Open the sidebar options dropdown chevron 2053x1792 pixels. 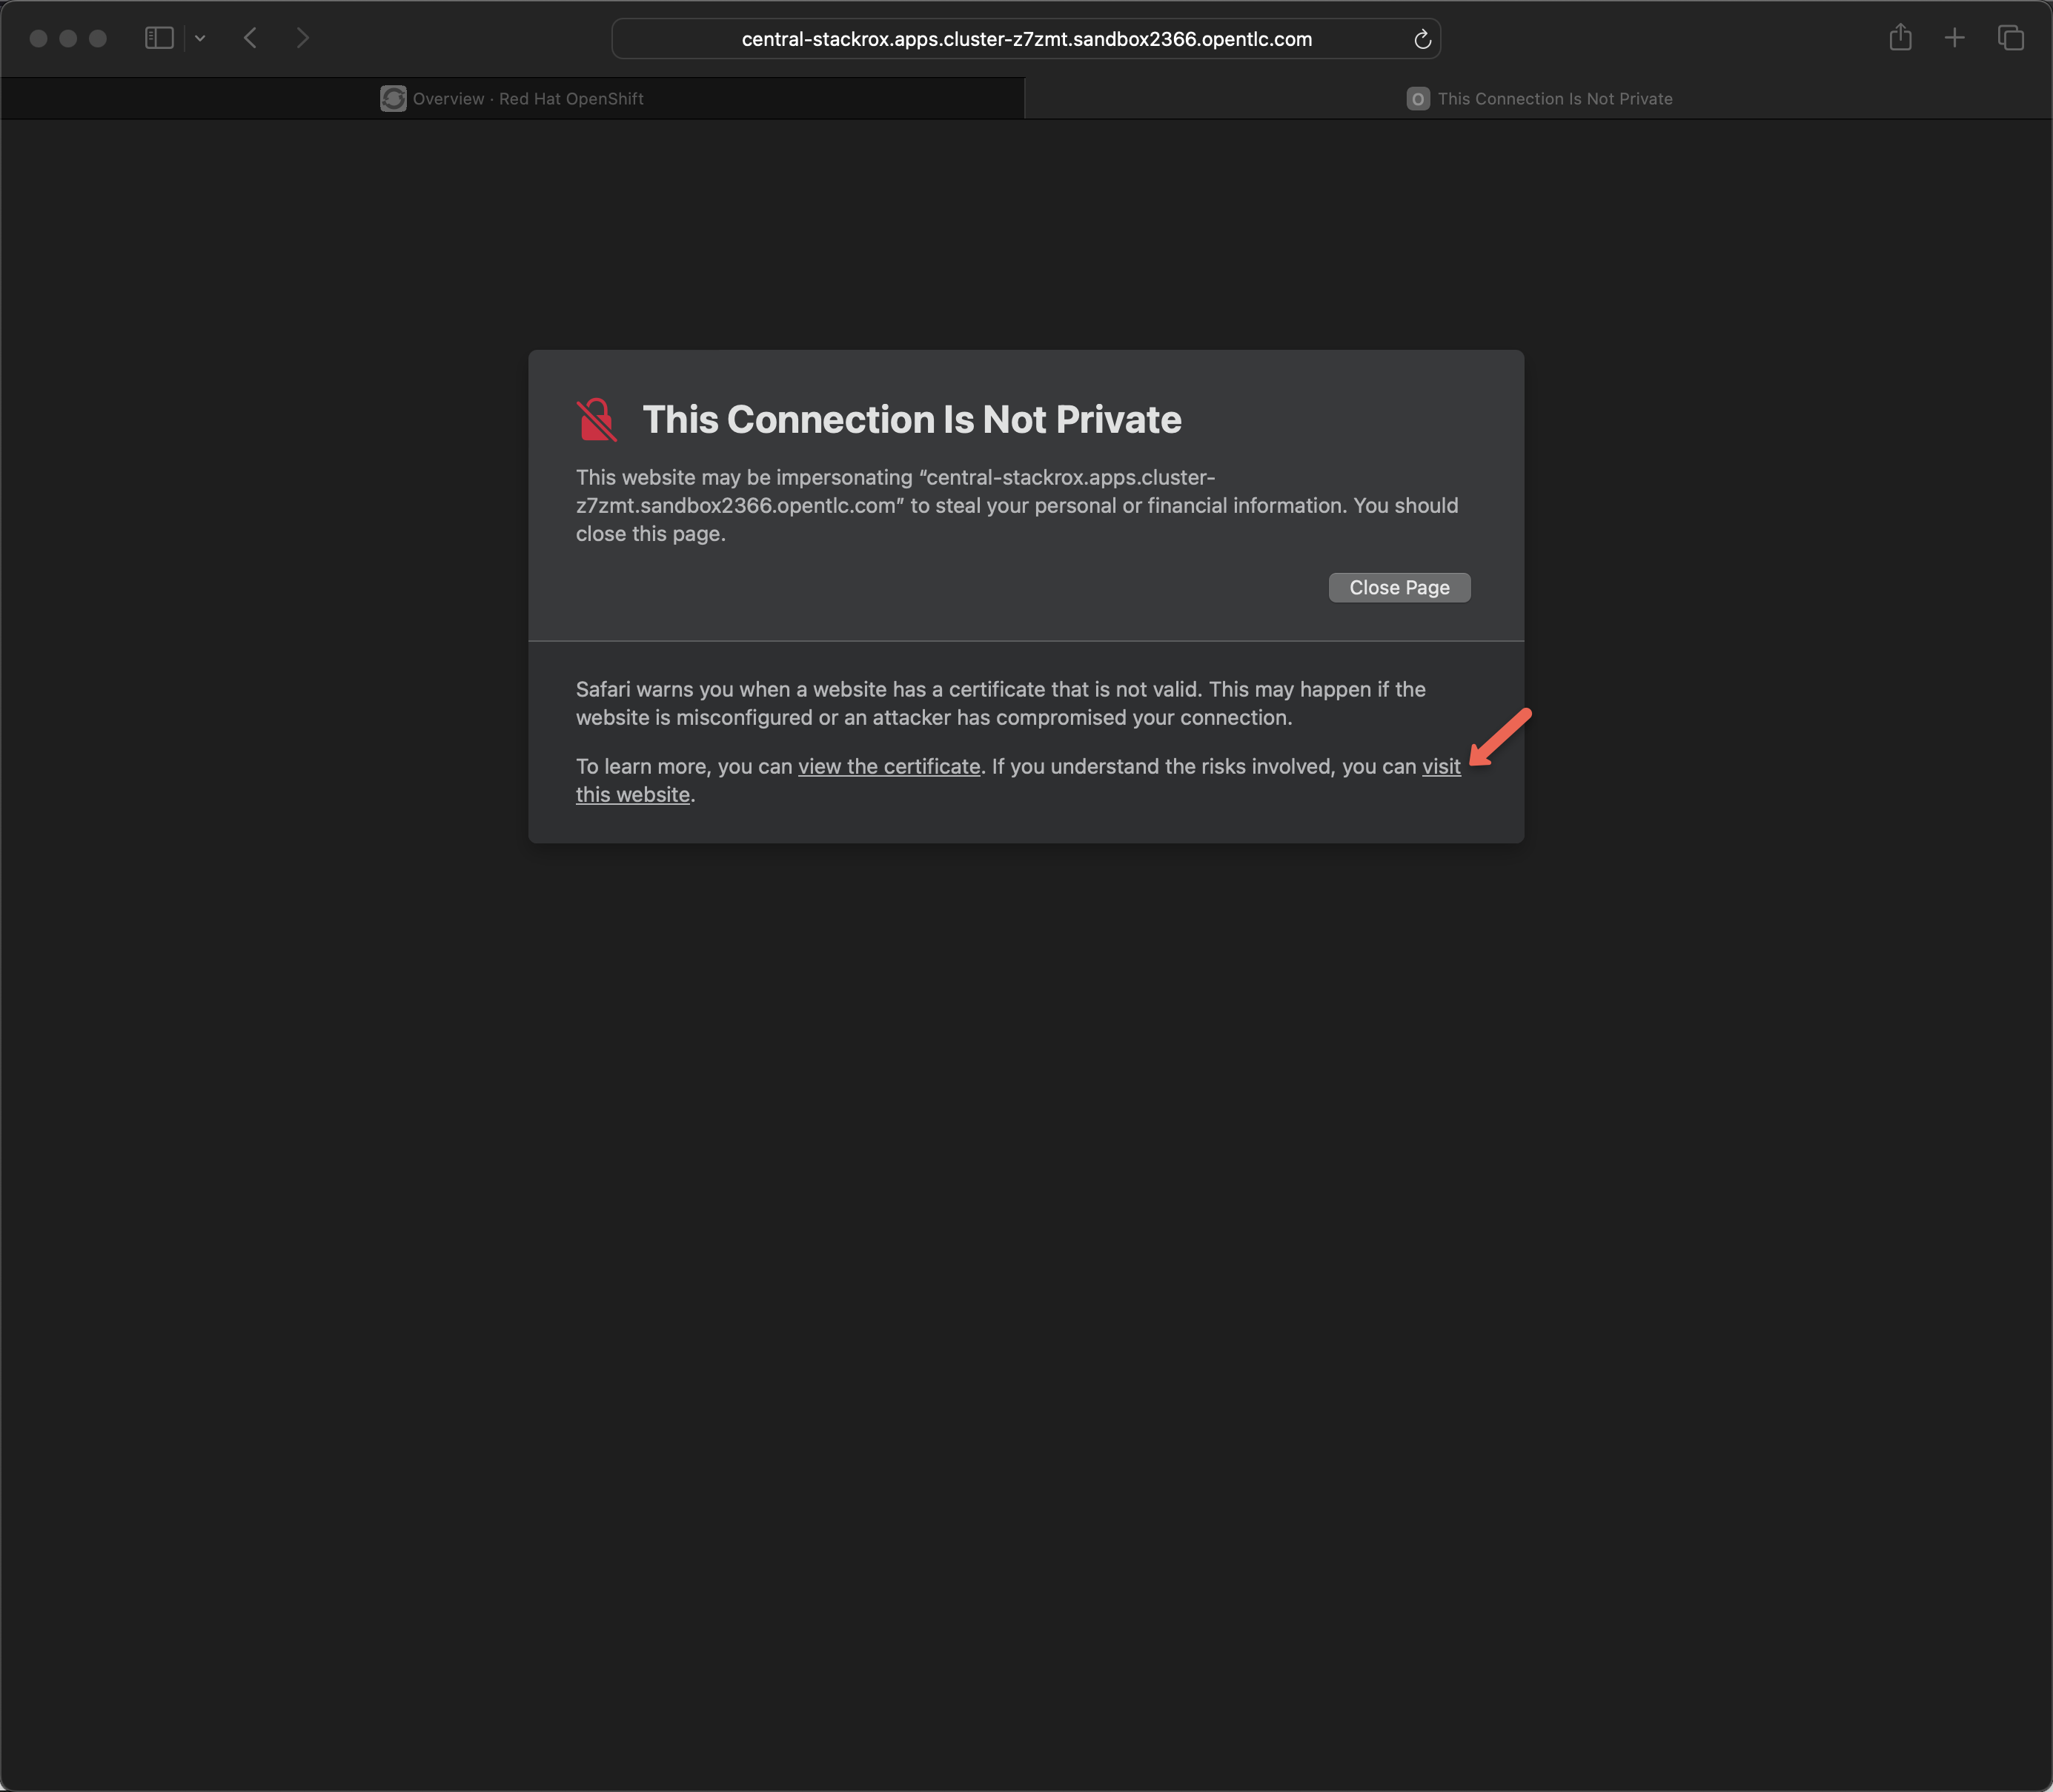[x=200, y=38]
